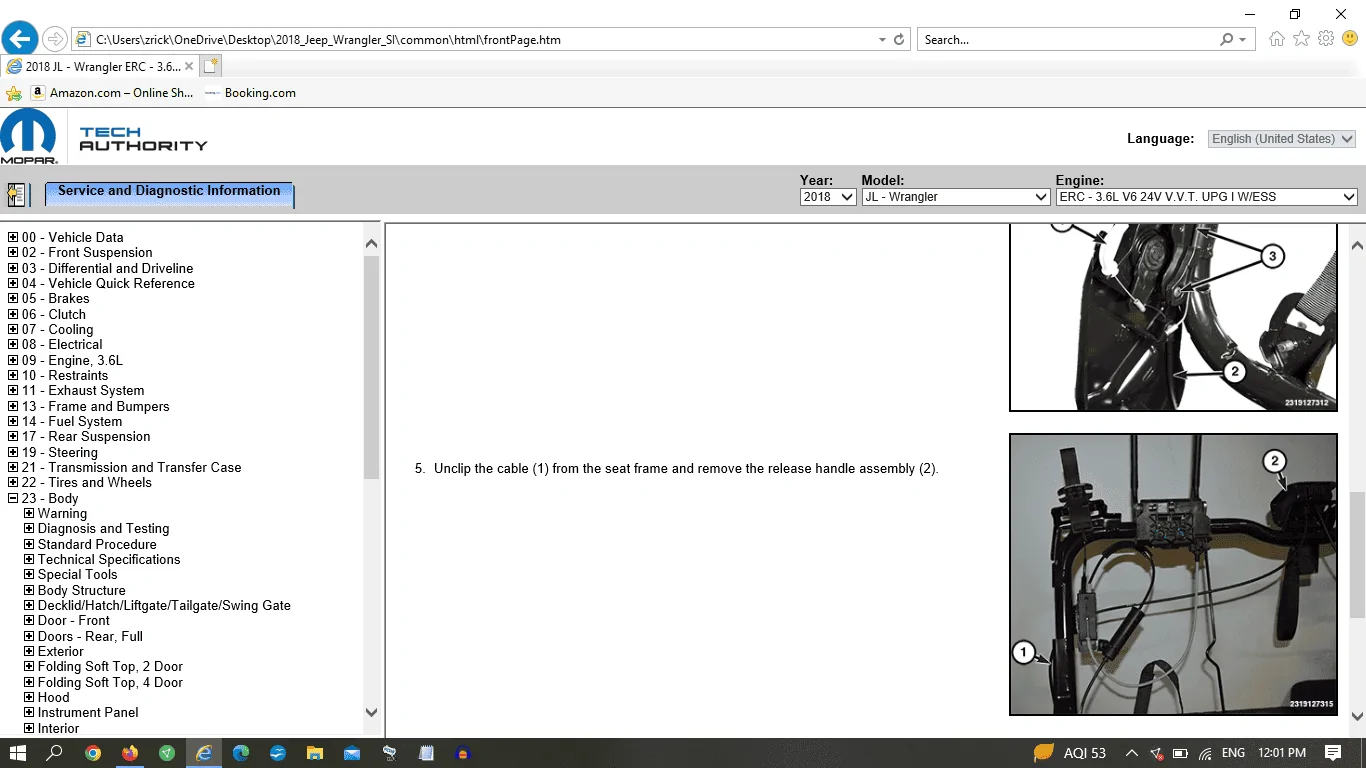Expand the Interior node

(29, 728)
